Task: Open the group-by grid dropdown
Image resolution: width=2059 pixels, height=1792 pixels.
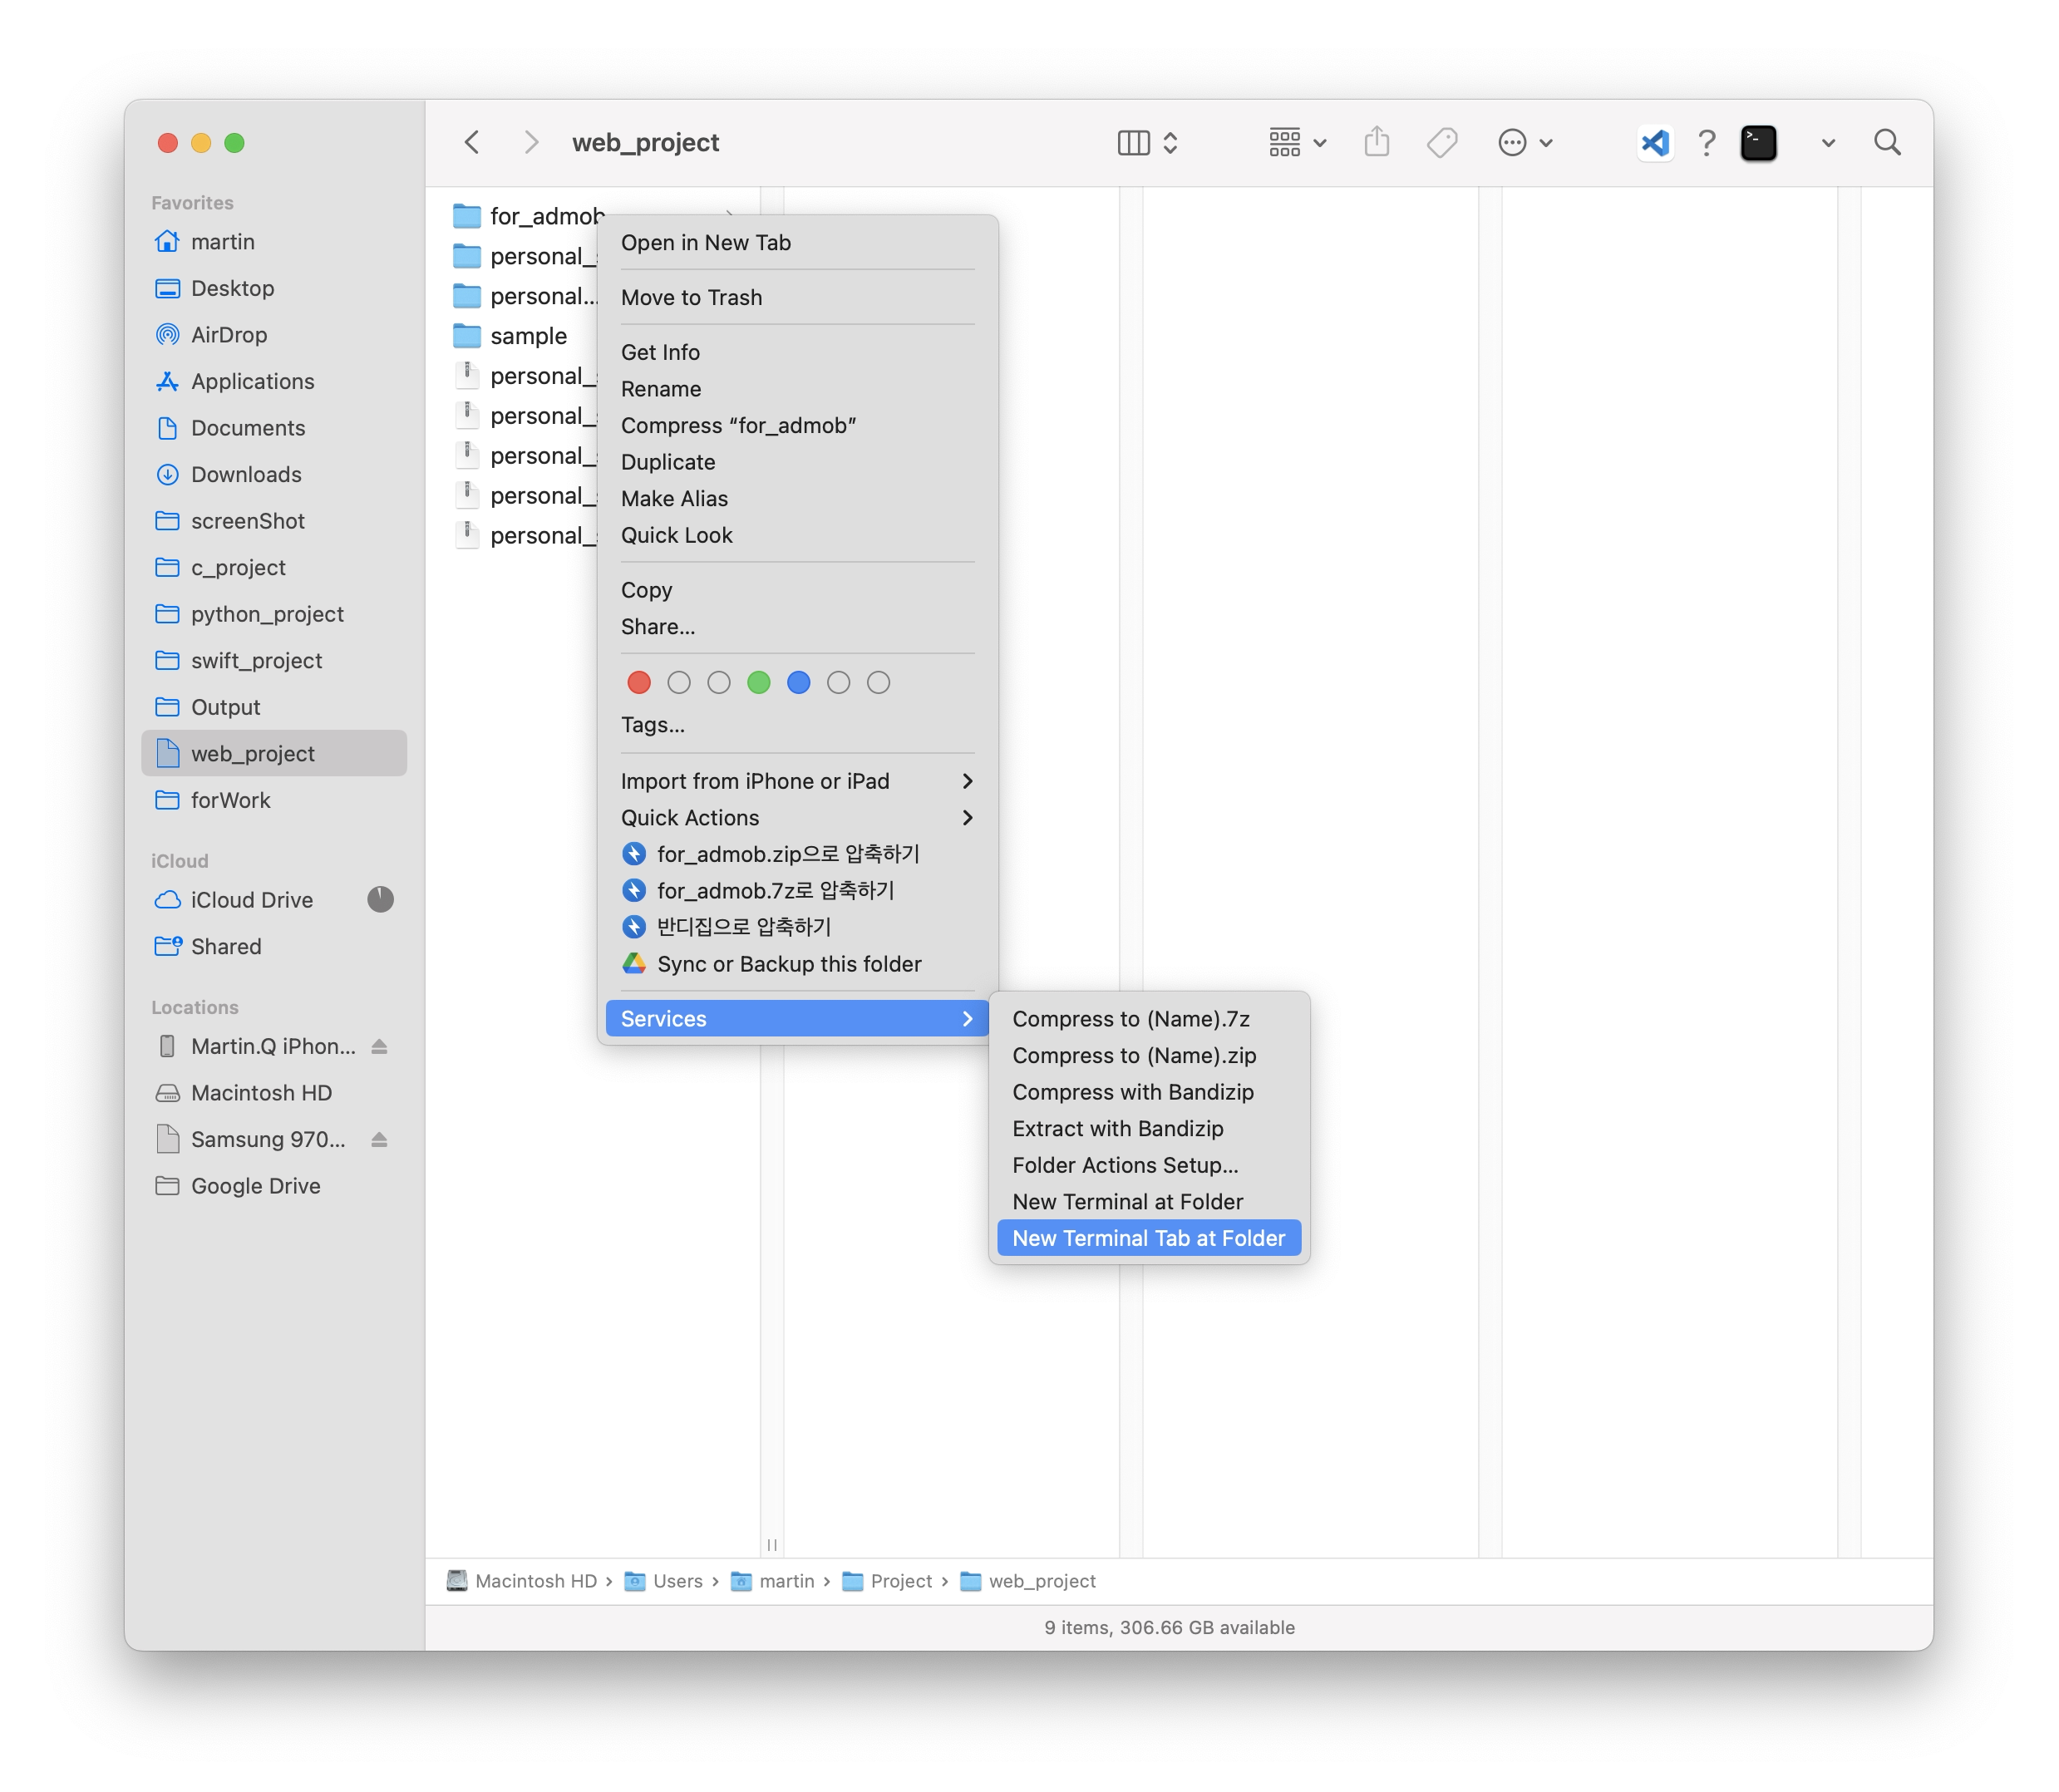Action: point(1297,143)
